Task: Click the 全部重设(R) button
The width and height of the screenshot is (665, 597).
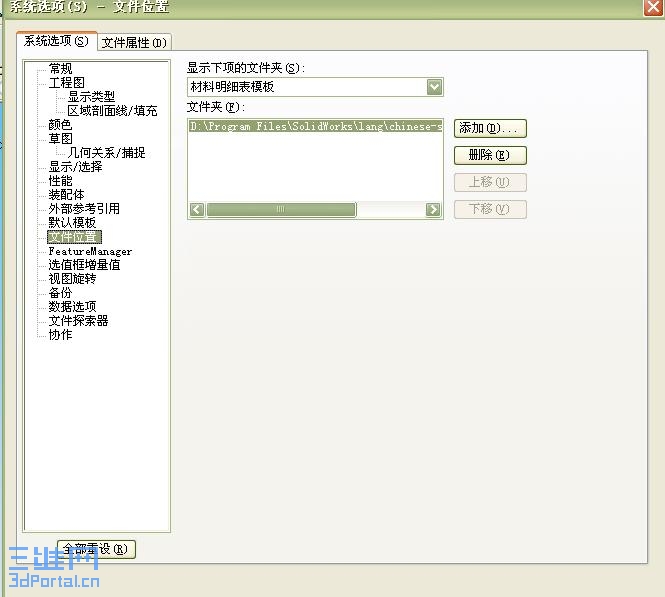Action: 96,549
